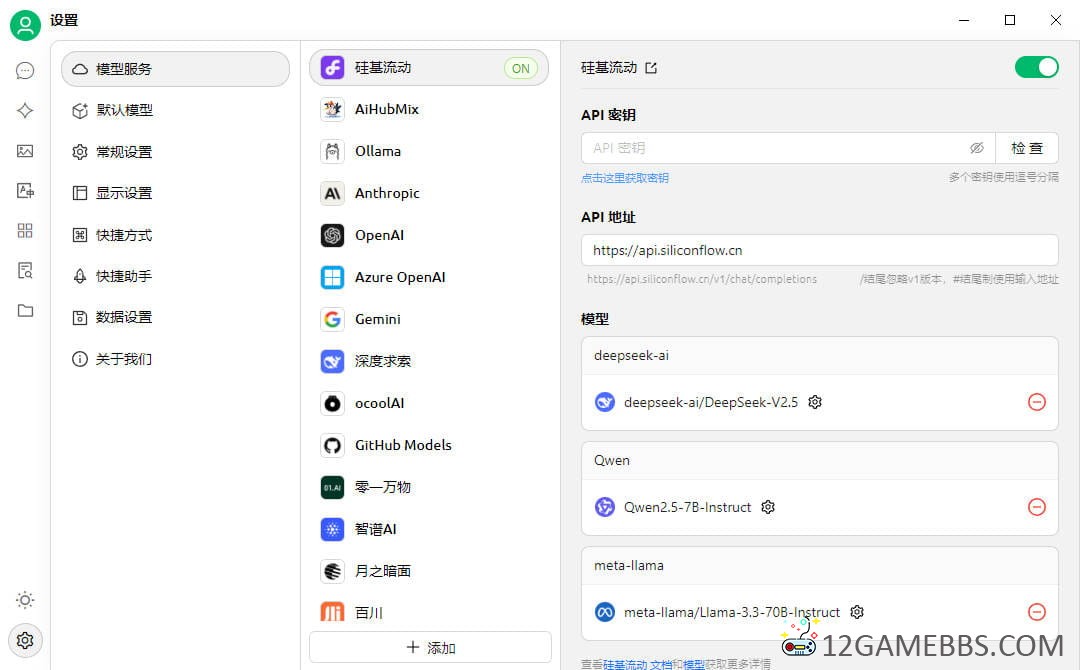
Task: Open settings gear for DeepSeek-V2.5 model
Action: pos(815,402)
